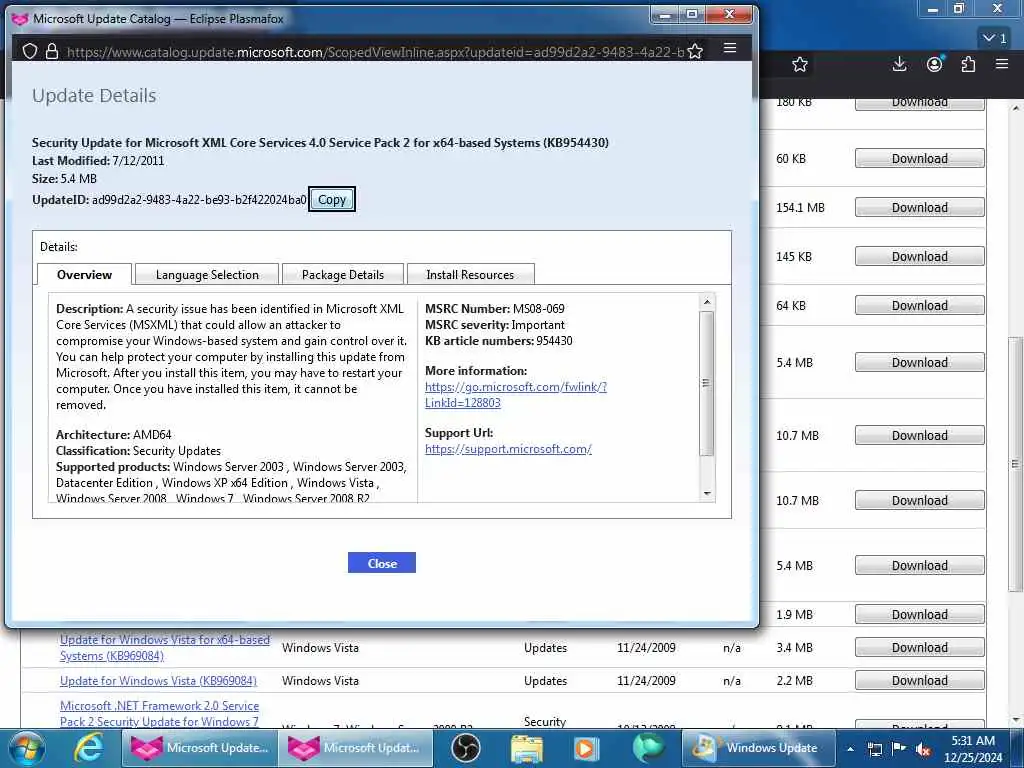Image resolution: width=1024 pixels, height=768 pixels.
Task: Click the Download button for the 60 KB row
Action: coord(920,159)
